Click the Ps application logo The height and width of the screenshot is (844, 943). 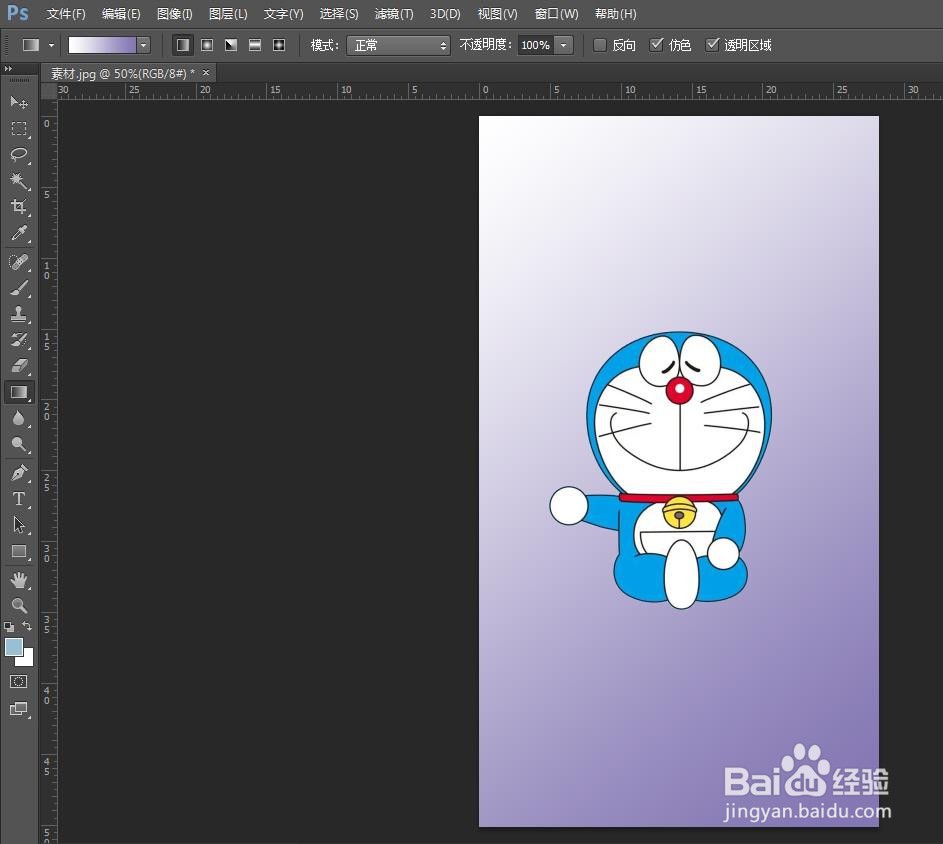click(x=17, y=13)
